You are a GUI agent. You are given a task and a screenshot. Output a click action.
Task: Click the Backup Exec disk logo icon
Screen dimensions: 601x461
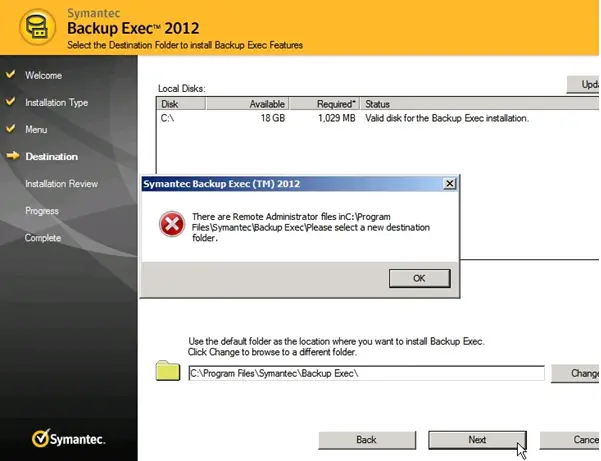click(x=37, y=27)
